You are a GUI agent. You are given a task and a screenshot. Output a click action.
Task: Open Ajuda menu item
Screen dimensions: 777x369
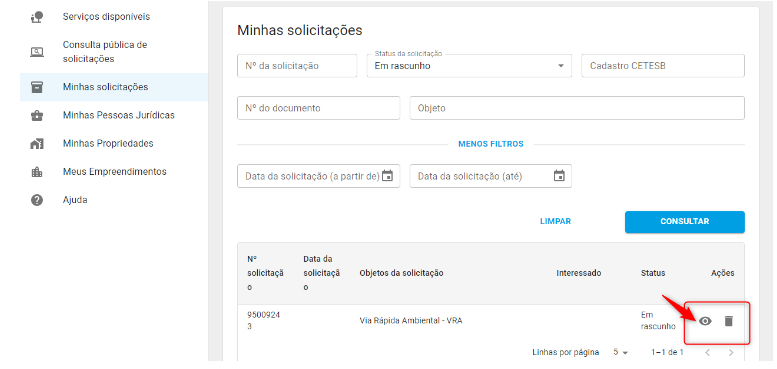[114, 200]
